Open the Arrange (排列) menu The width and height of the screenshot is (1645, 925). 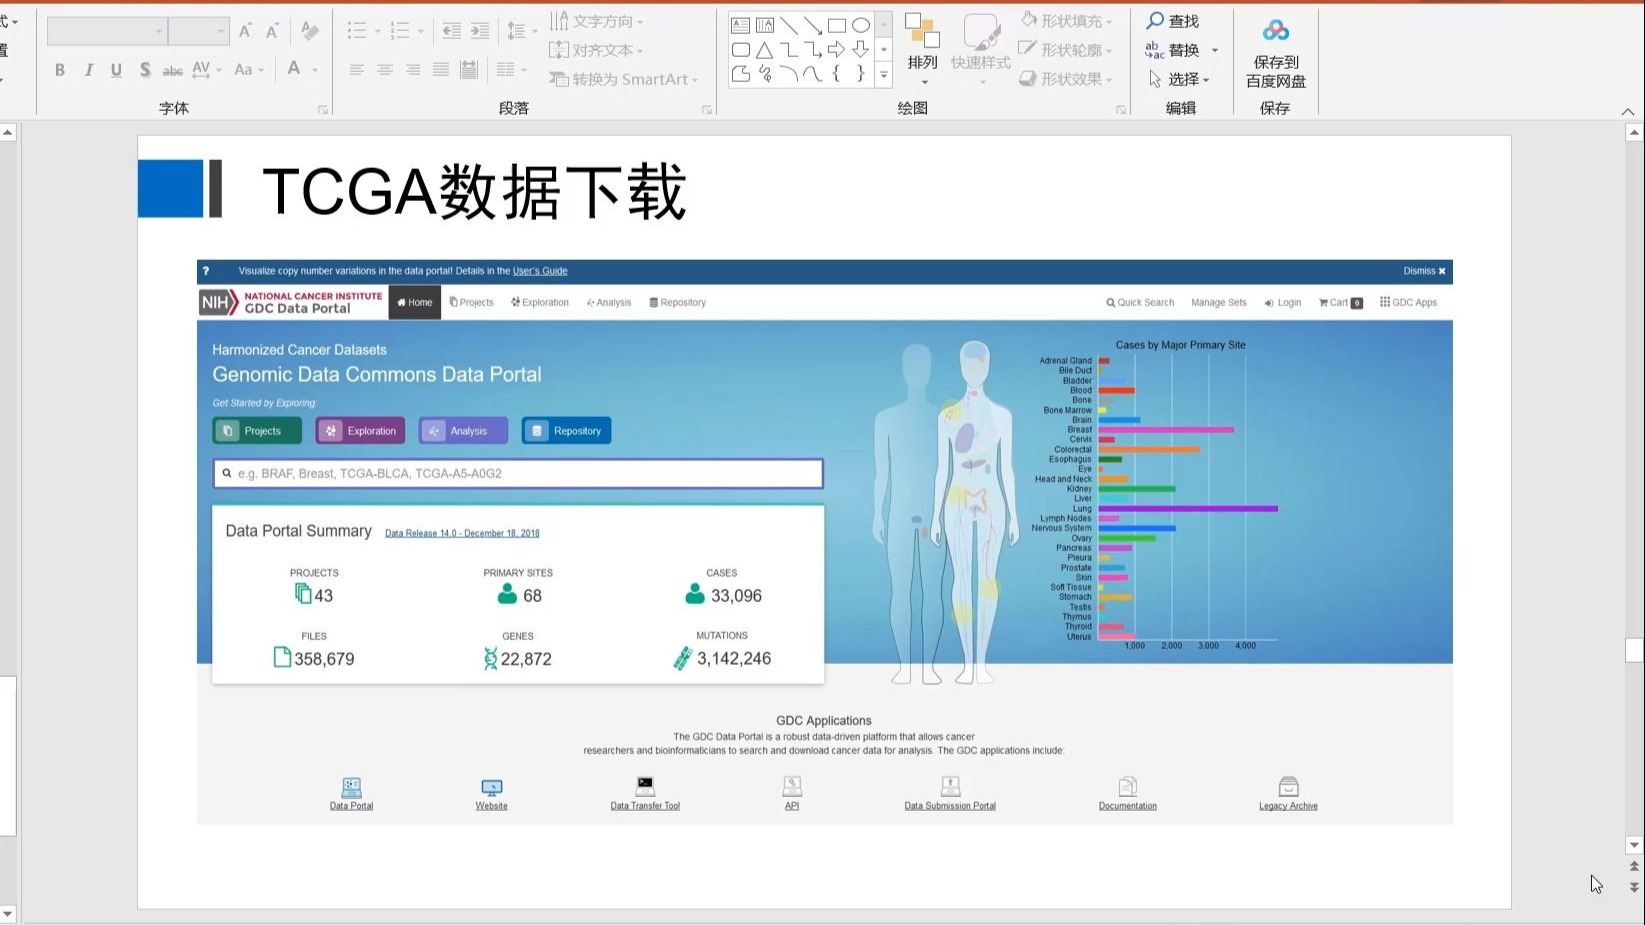(x=922, y=50)
